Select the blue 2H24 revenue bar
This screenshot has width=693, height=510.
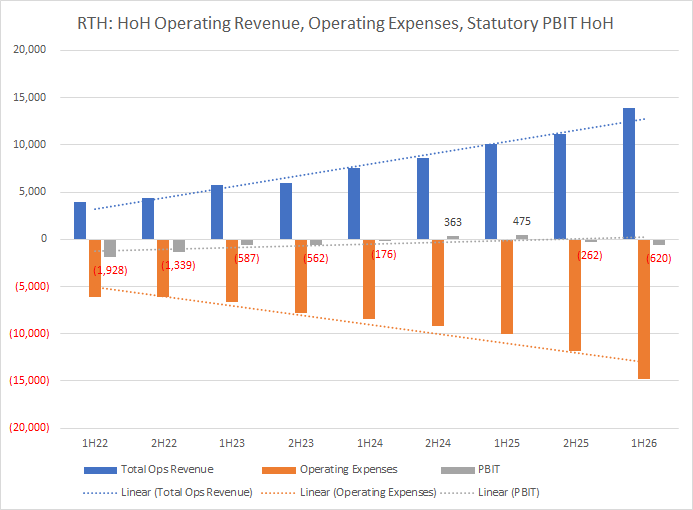[423, 198]
